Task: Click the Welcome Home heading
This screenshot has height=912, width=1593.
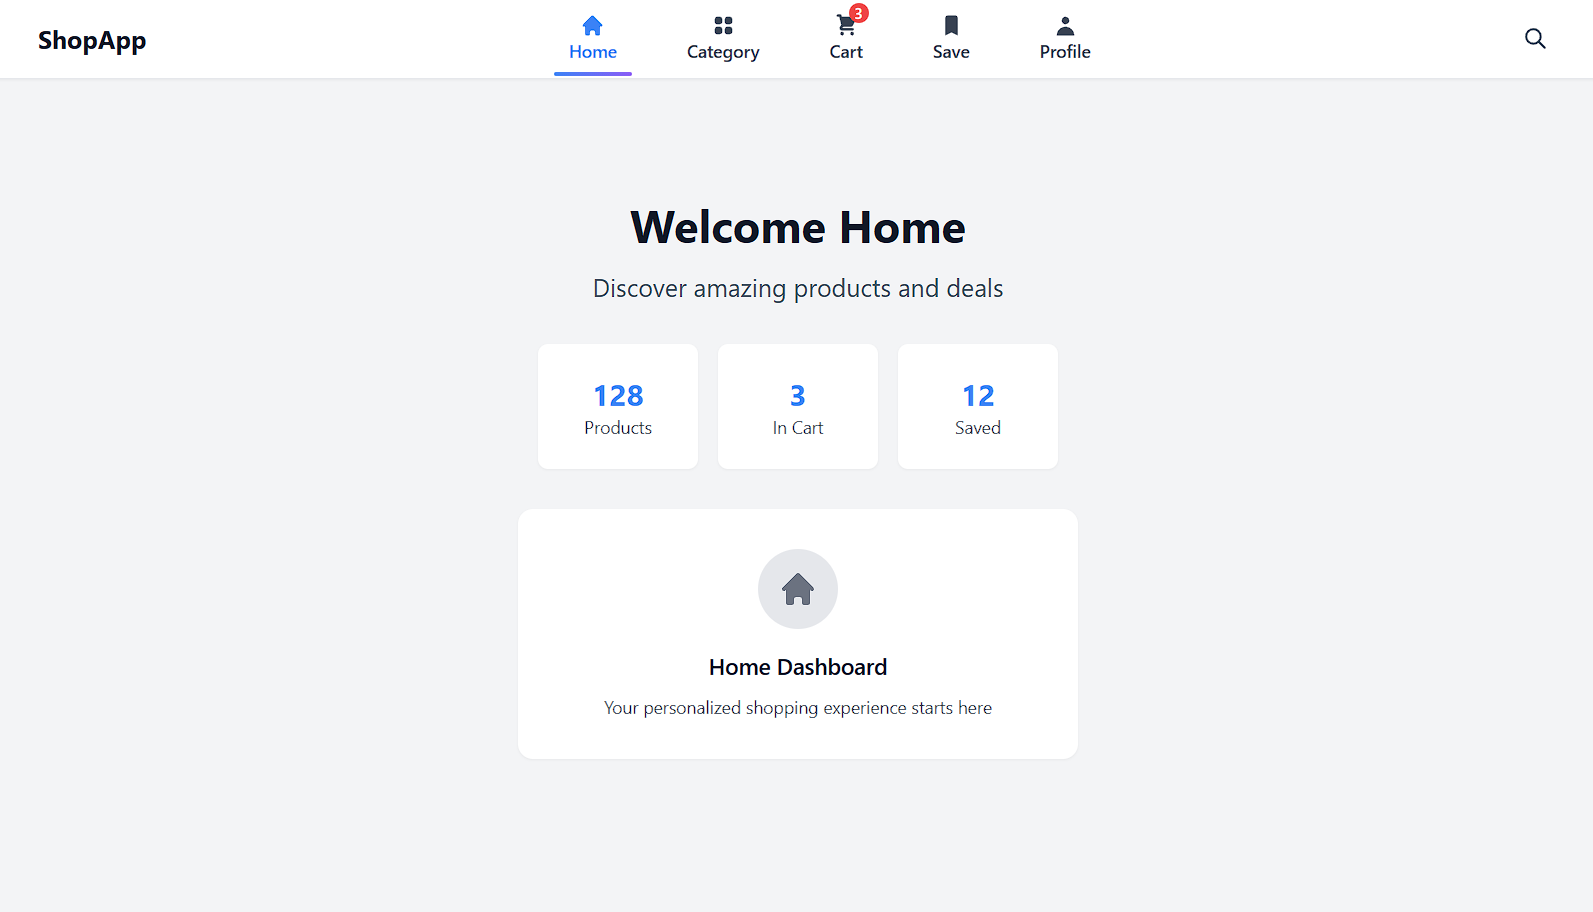Action: pyautogui.click(x=797, y=228)
